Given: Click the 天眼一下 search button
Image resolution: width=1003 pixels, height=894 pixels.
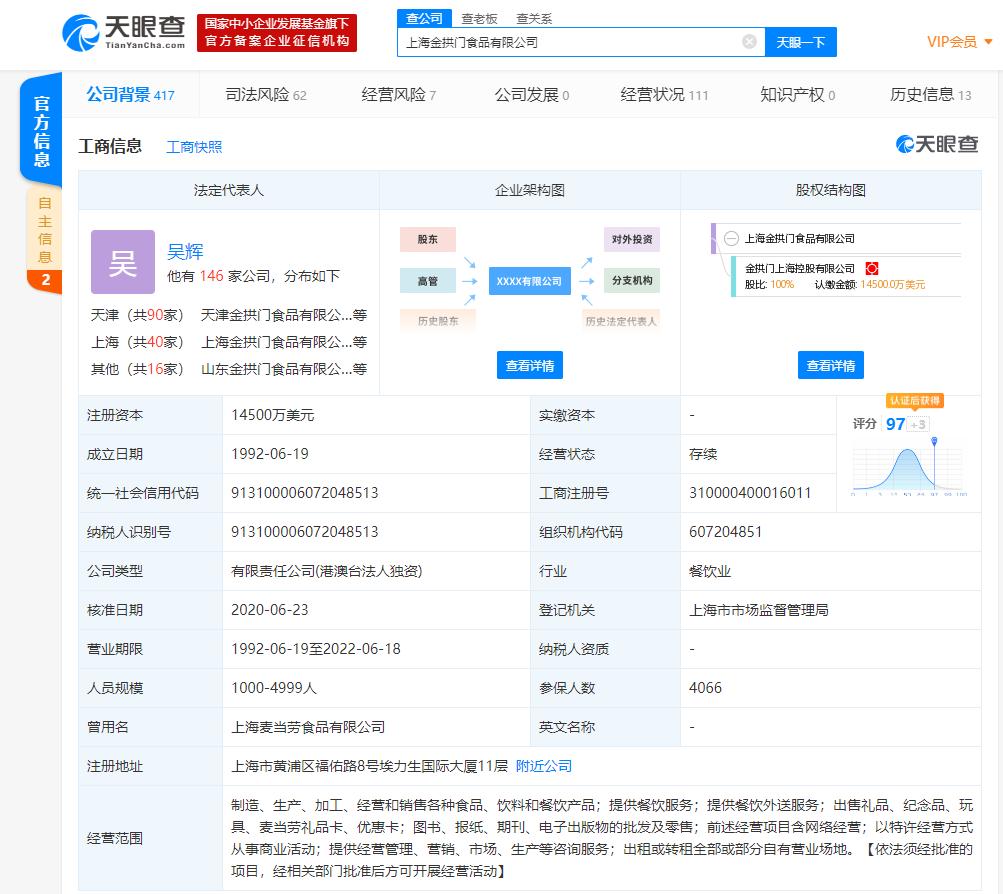Looking at the screenshot, I should (x=801, y=42).
